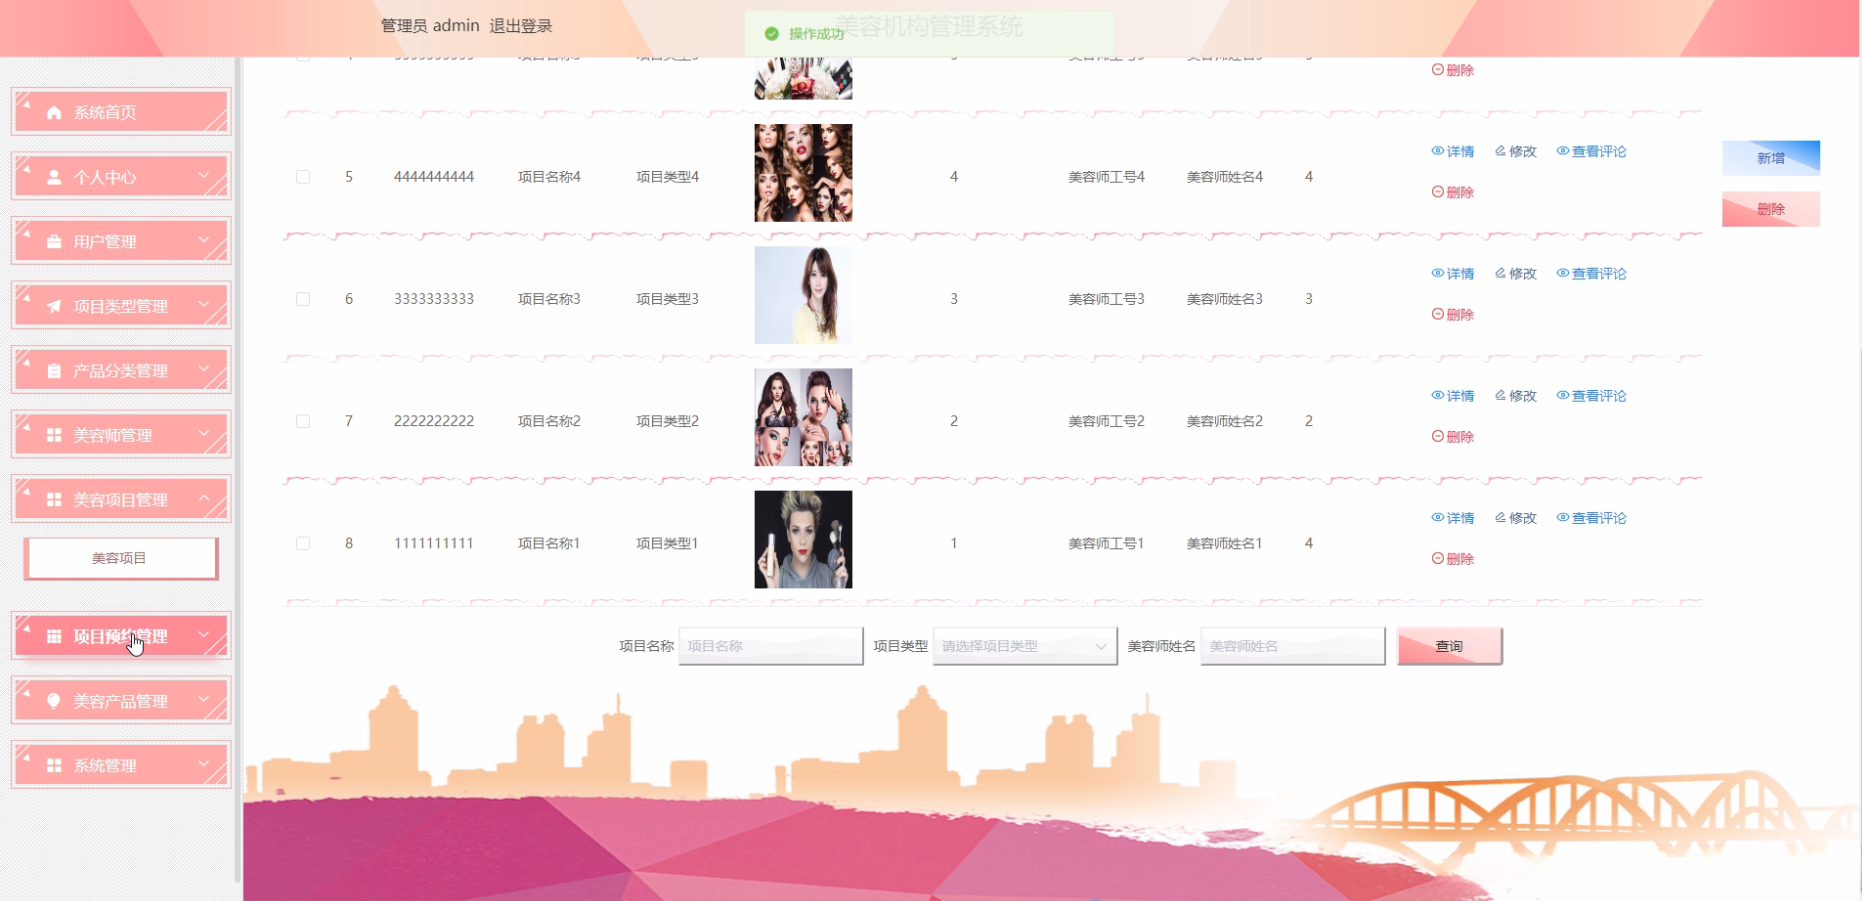Click the 项目类型2 cell

pos(667,421)
